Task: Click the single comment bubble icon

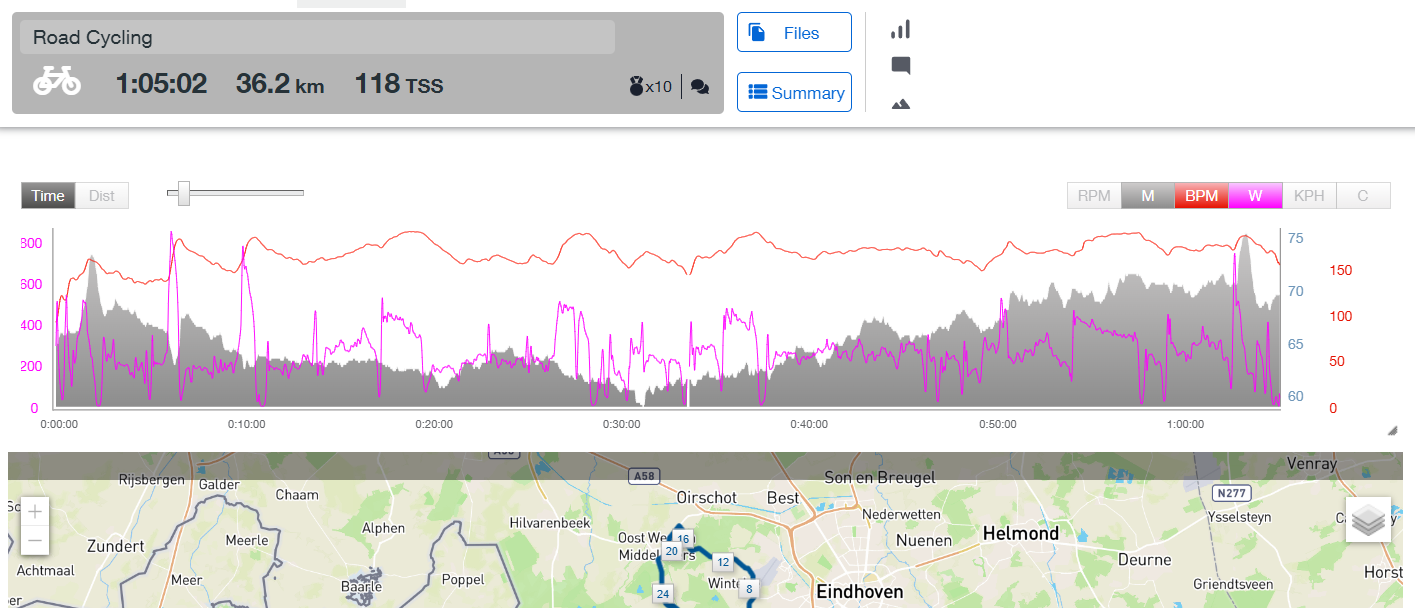Action: point(900,66)
